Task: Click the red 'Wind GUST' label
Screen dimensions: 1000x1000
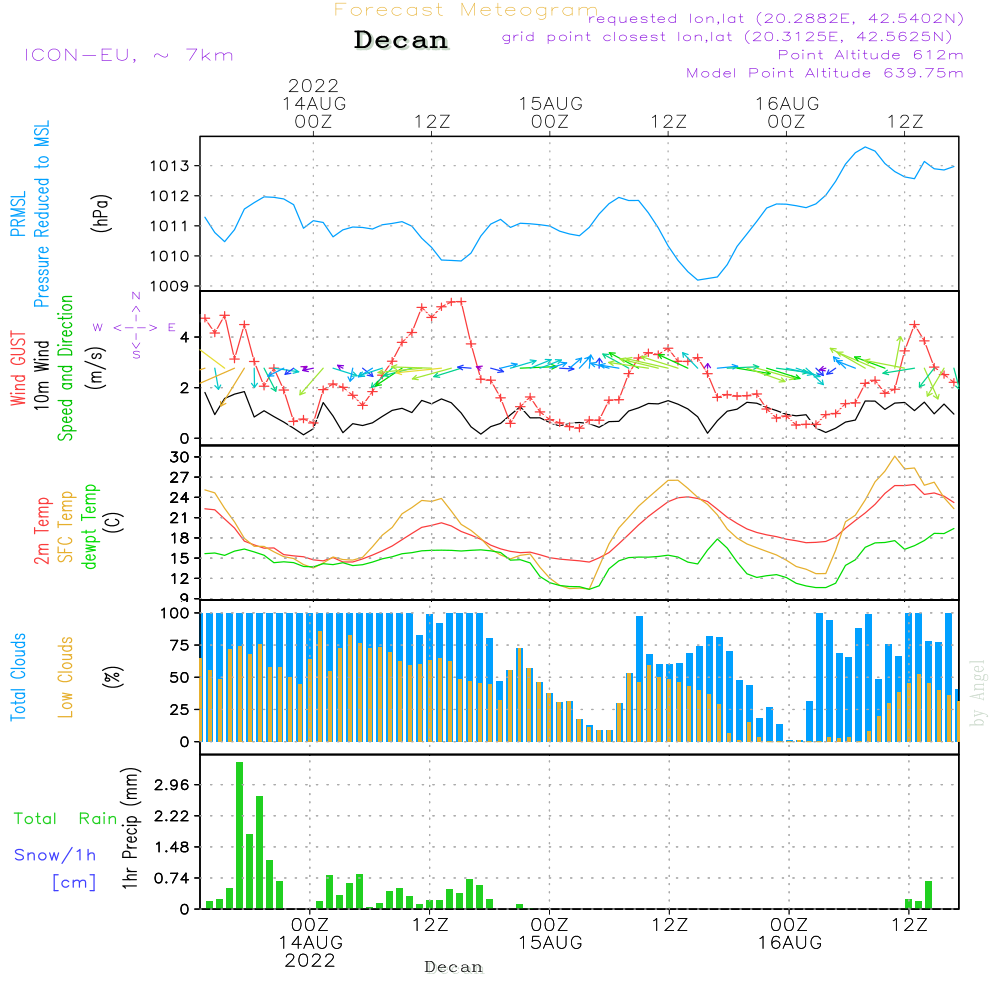Action: (18, 369)
